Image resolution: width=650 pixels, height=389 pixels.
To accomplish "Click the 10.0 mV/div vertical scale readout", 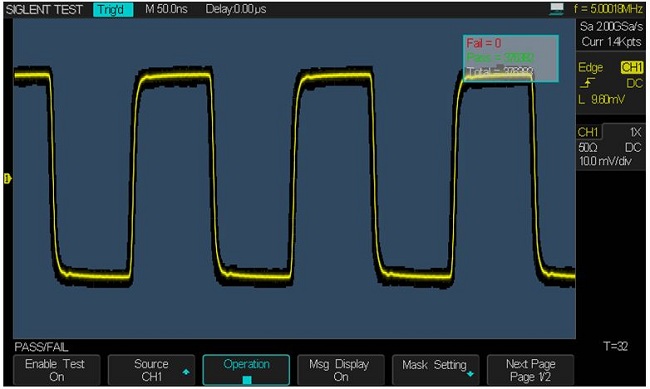I will [x=605, y=161].
